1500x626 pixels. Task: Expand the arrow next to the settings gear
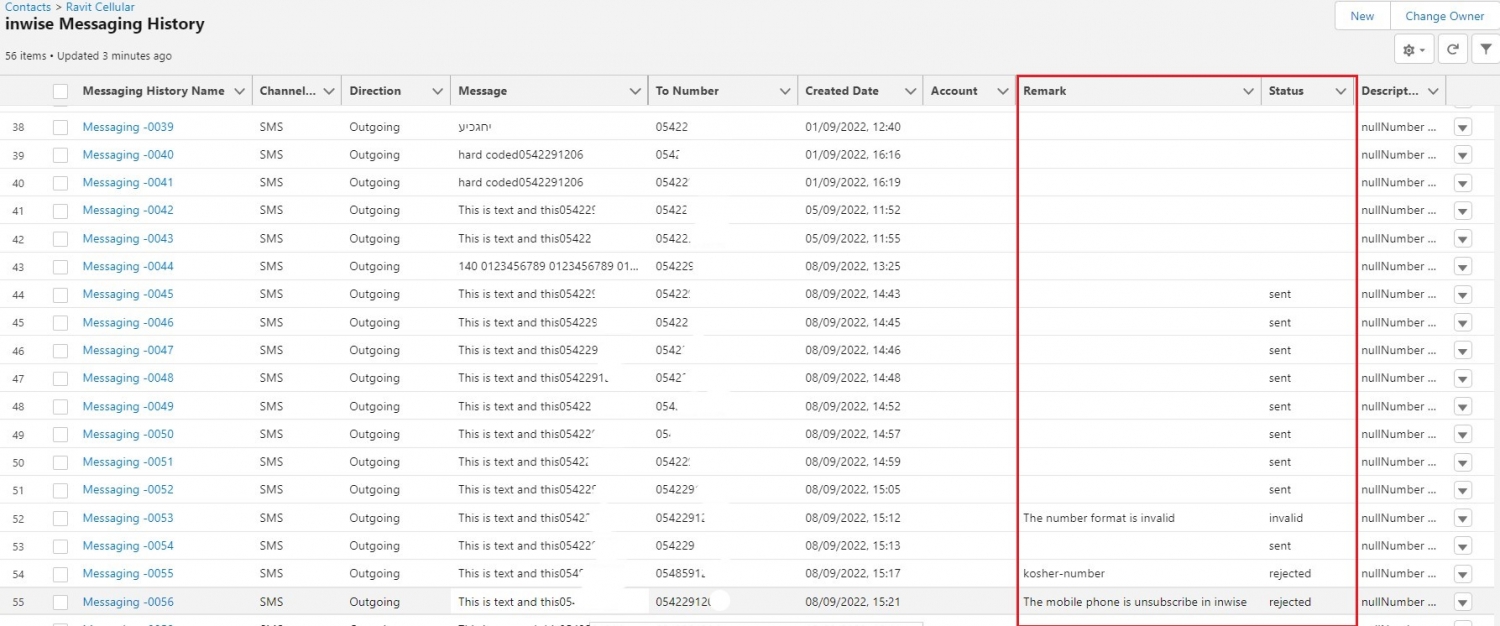pyautogui.click(x=1421, y=48)
